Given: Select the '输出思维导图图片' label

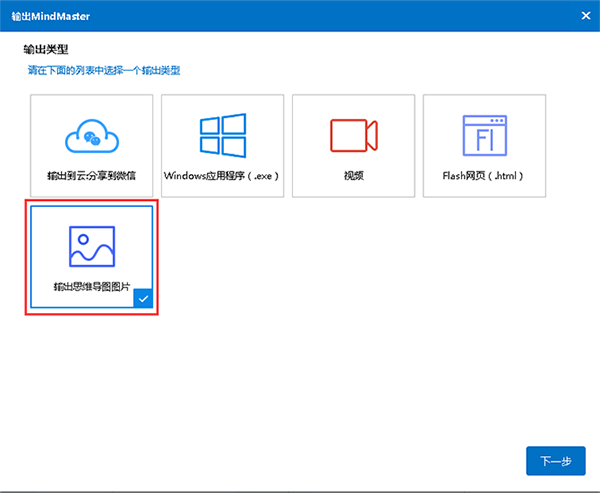Looking at the screenshot, I should (92, 285).
